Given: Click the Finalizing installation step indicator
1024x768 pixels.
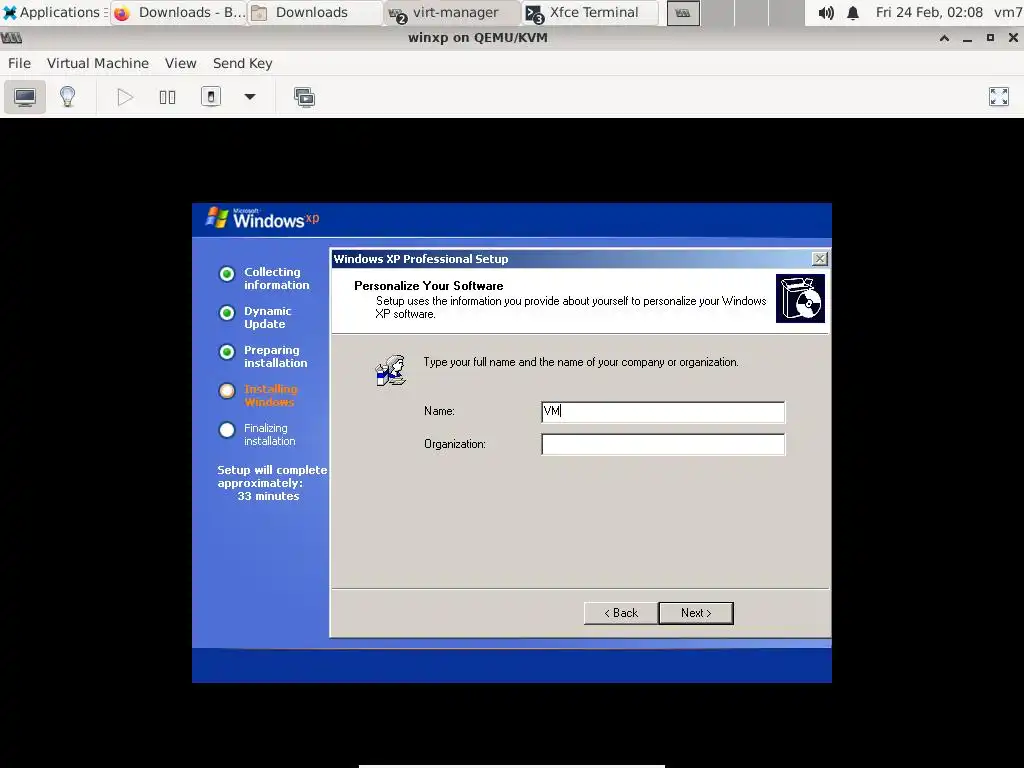Looking at the screenshot, I should pyautogui.click(x=227, y=430).
